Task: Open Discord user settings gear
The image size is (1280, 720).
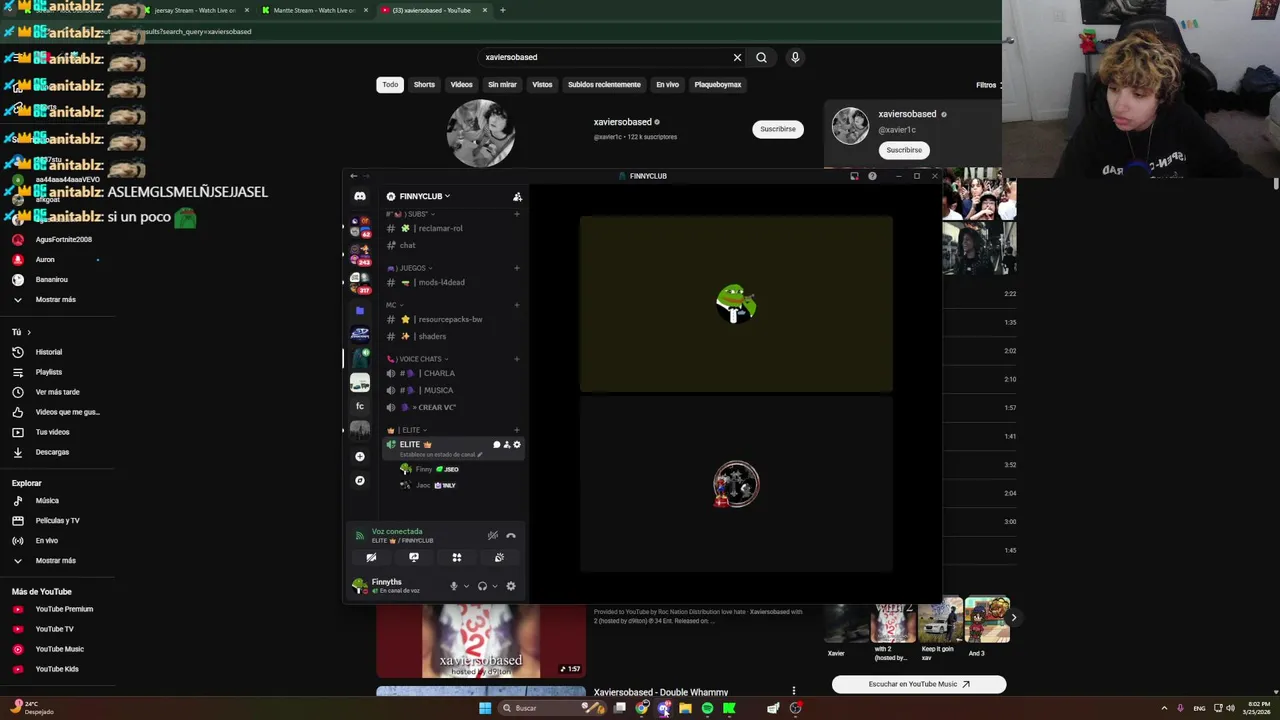Action: coord(511,586)
